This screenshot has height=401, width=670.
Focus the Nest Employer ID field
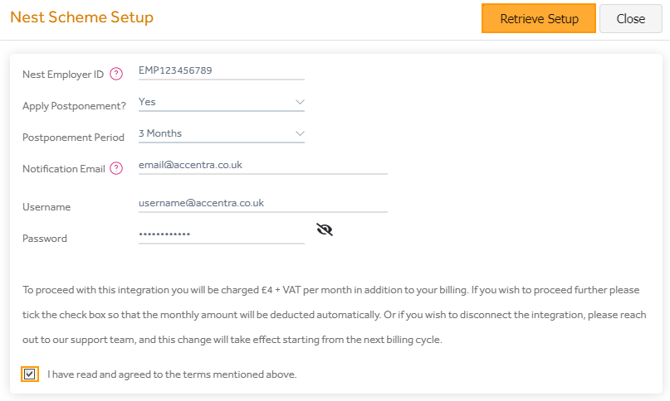221,71
